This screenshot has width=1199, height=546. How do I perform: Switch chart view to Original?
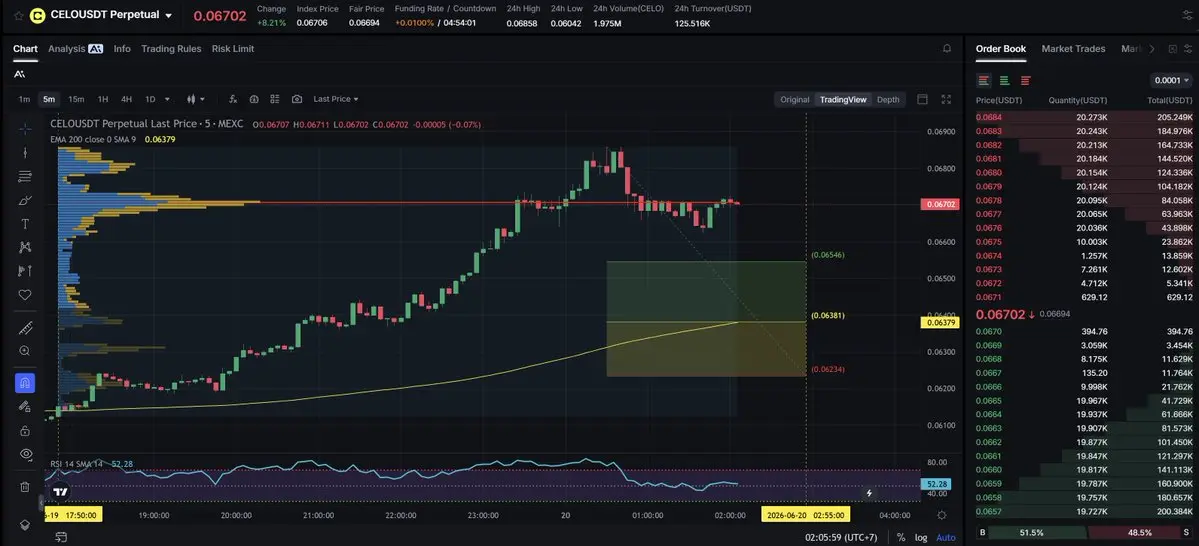point(794,99)
